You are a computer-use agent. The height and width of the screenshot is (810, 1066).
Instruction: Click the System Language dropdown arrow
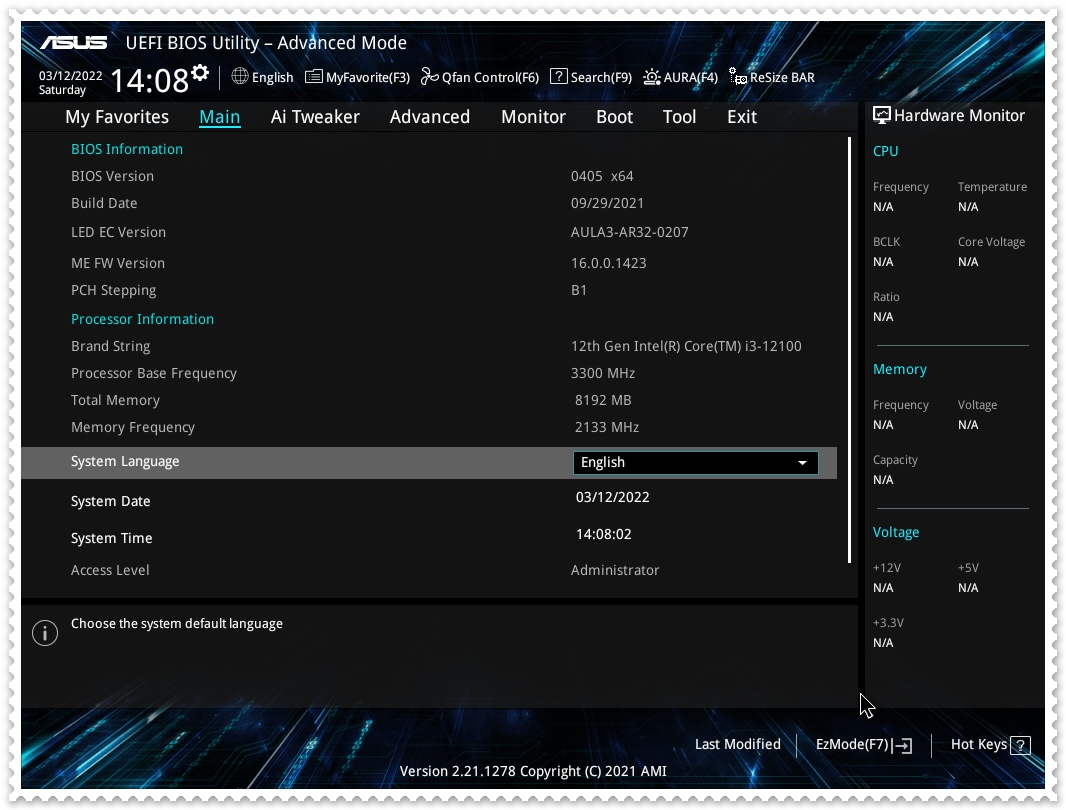coord(802,463)
